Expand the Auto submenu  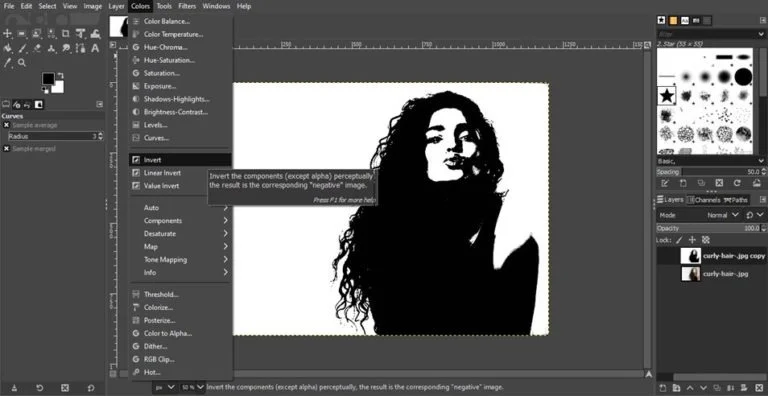click(180, 208)
